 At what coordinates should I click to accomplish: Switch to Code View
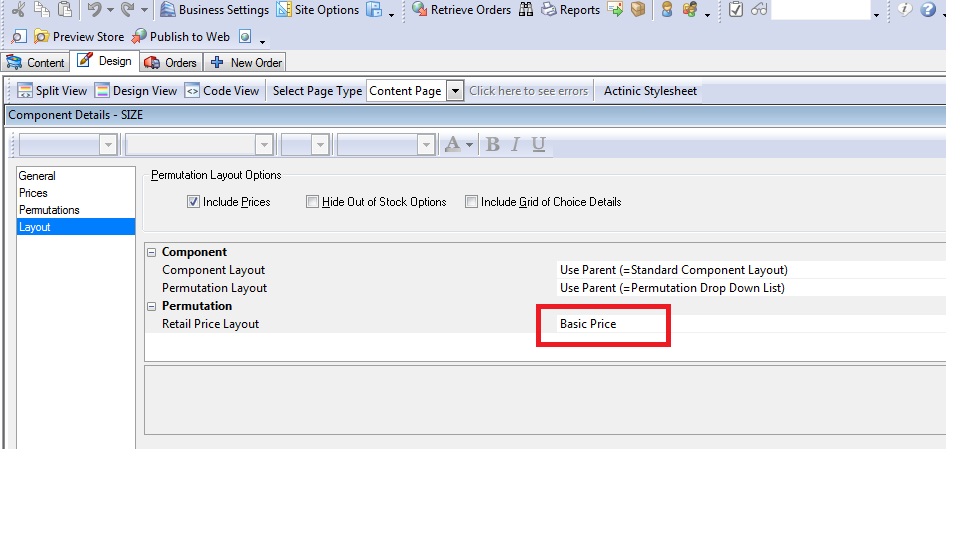pos(222,91)
